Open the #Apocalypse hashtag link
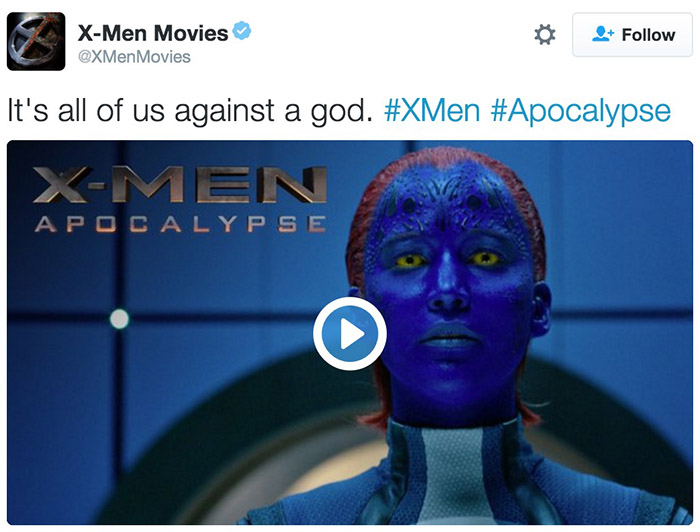Screen dimensions: 700x532 pyautogui.click(x=580, y=111)
